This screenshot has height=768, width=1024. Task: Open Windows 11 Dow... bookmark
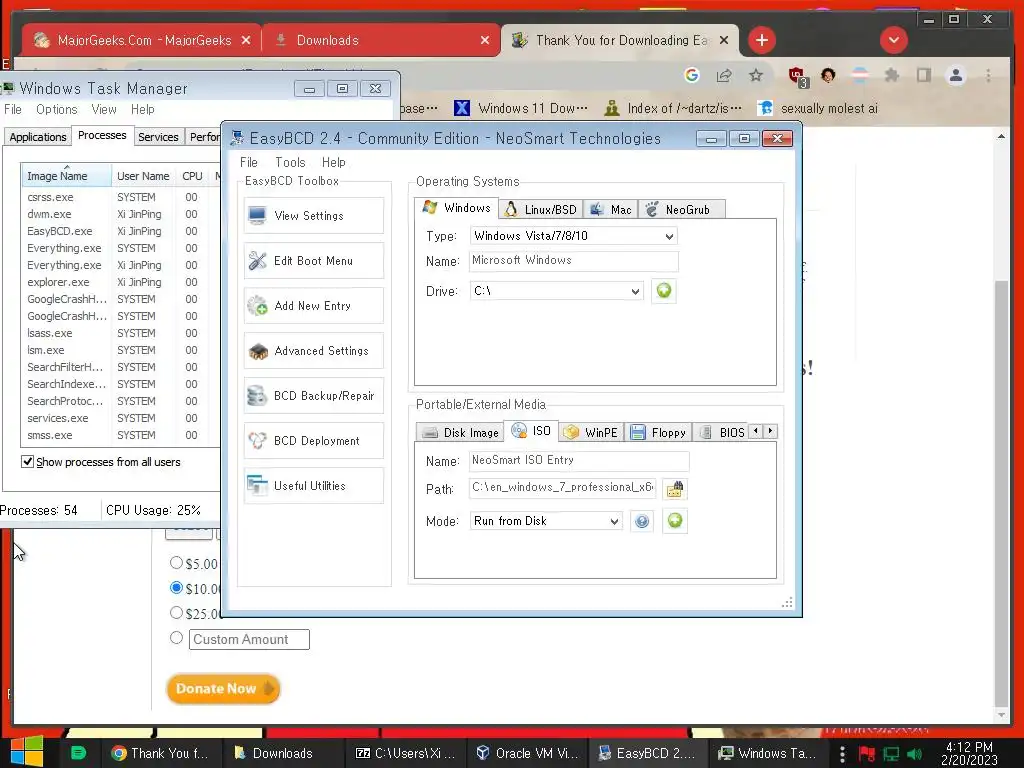coord(521,108)
